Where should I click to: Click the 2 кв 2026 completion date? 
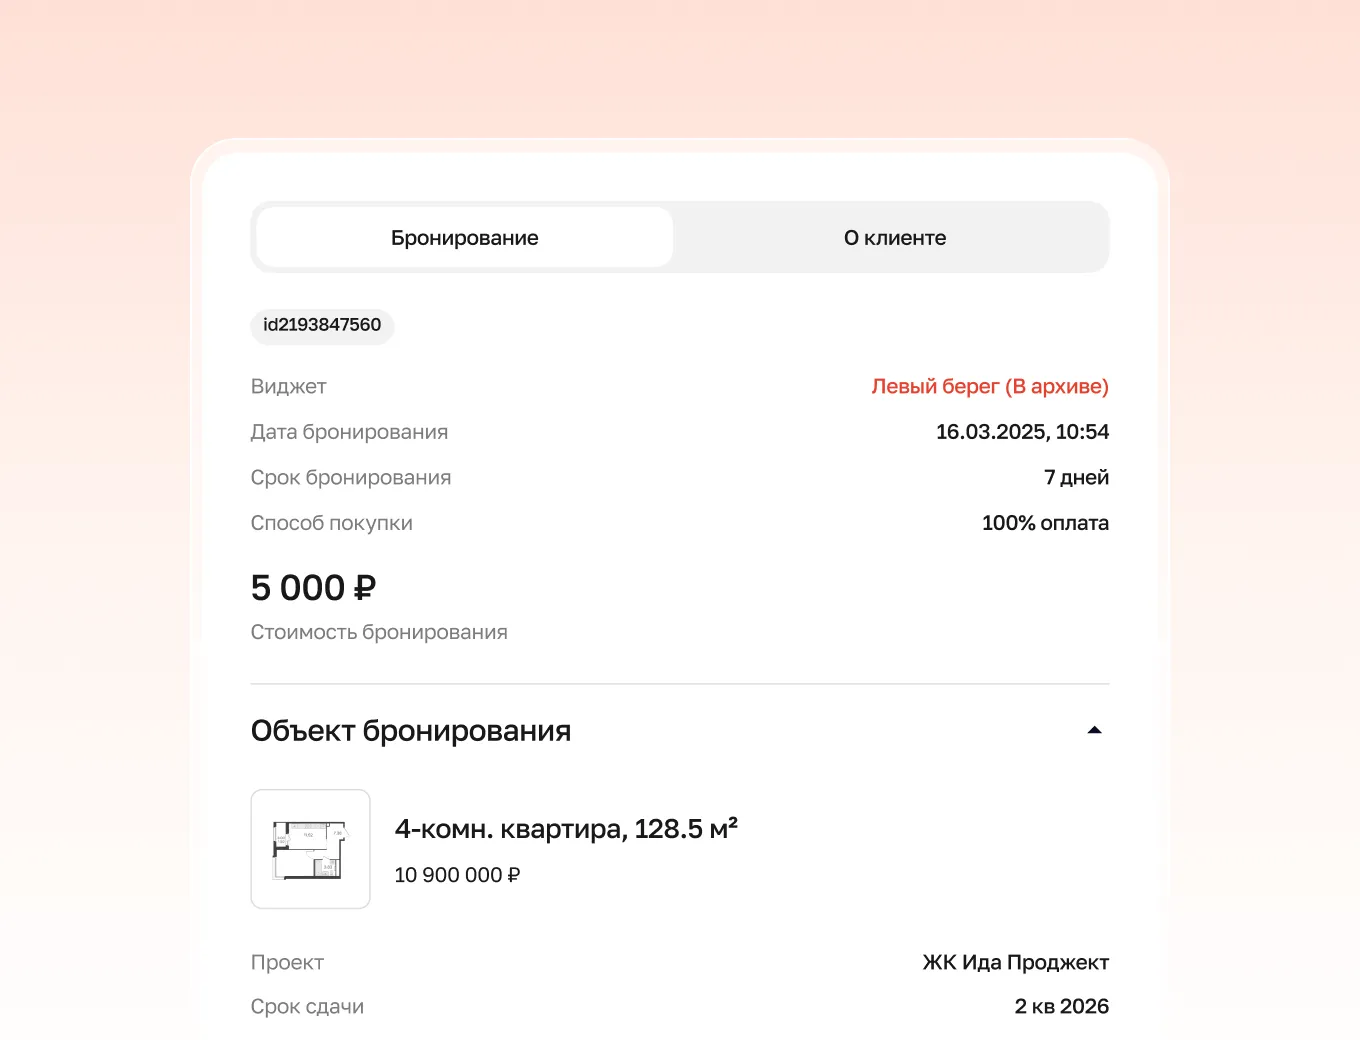1061,1006
